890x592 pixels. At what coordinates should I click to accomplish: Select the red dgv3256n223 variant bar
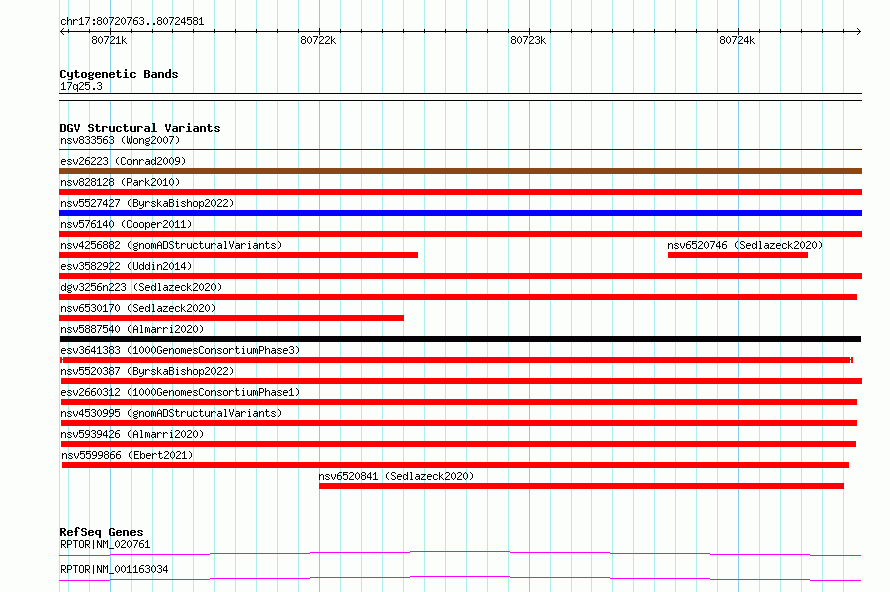click(458, 297)
